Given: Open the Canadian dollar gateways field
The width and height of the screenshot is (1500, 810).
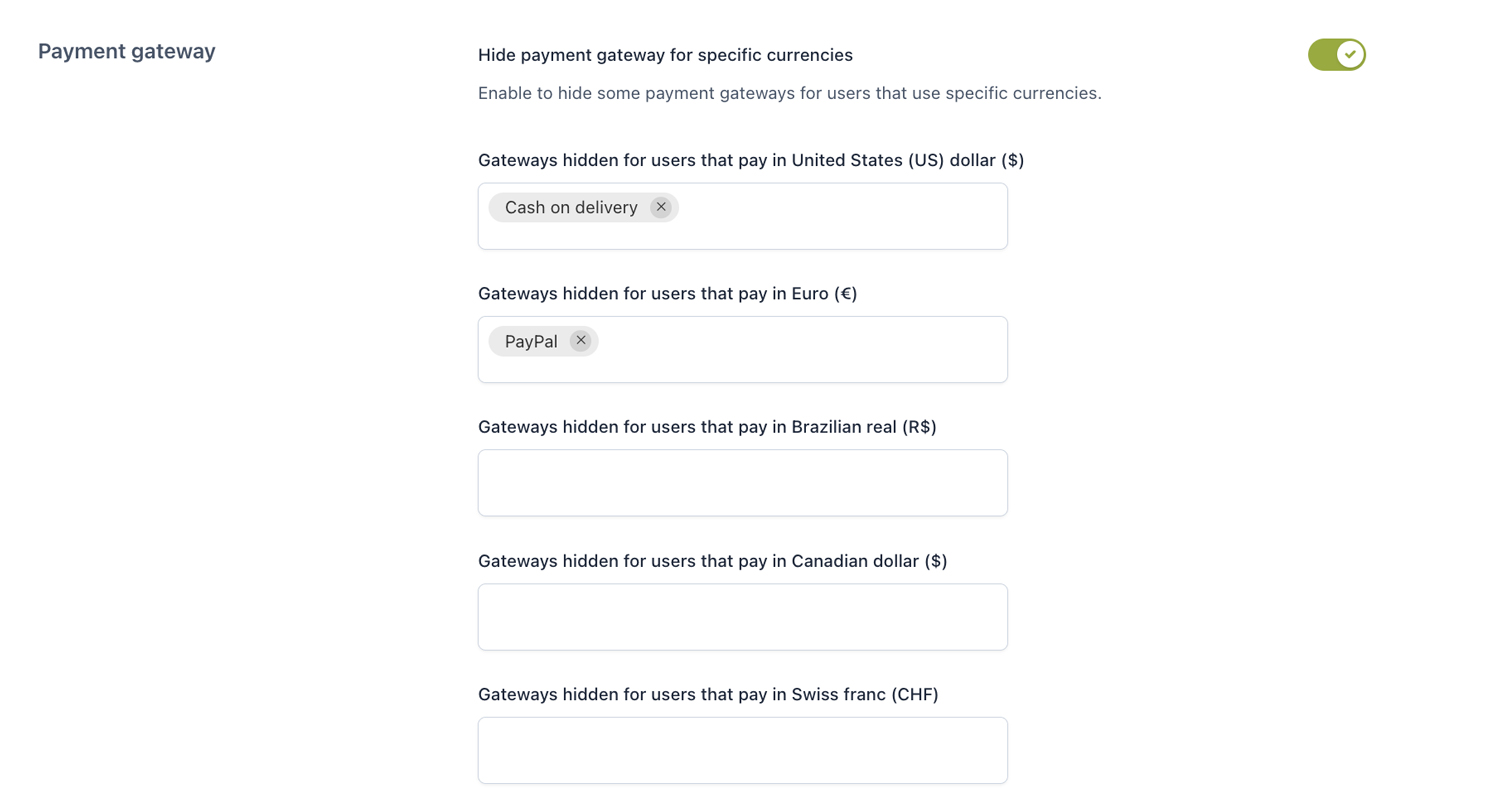Looking at the screenshot, I should click(x=742, y=617).
